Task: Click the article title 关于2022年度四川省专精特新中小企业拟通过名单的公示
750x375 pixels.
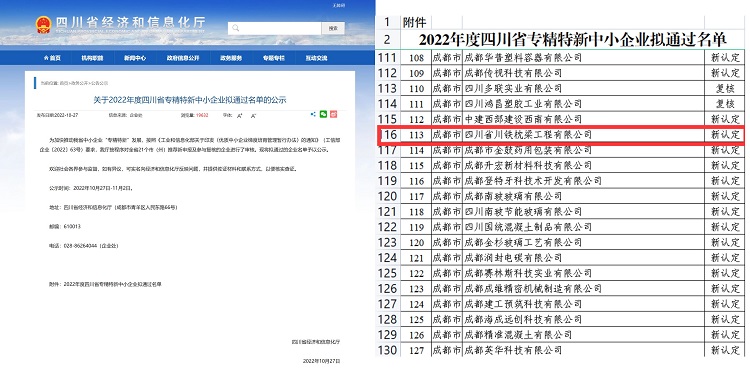Action: (x=189, y=99)
